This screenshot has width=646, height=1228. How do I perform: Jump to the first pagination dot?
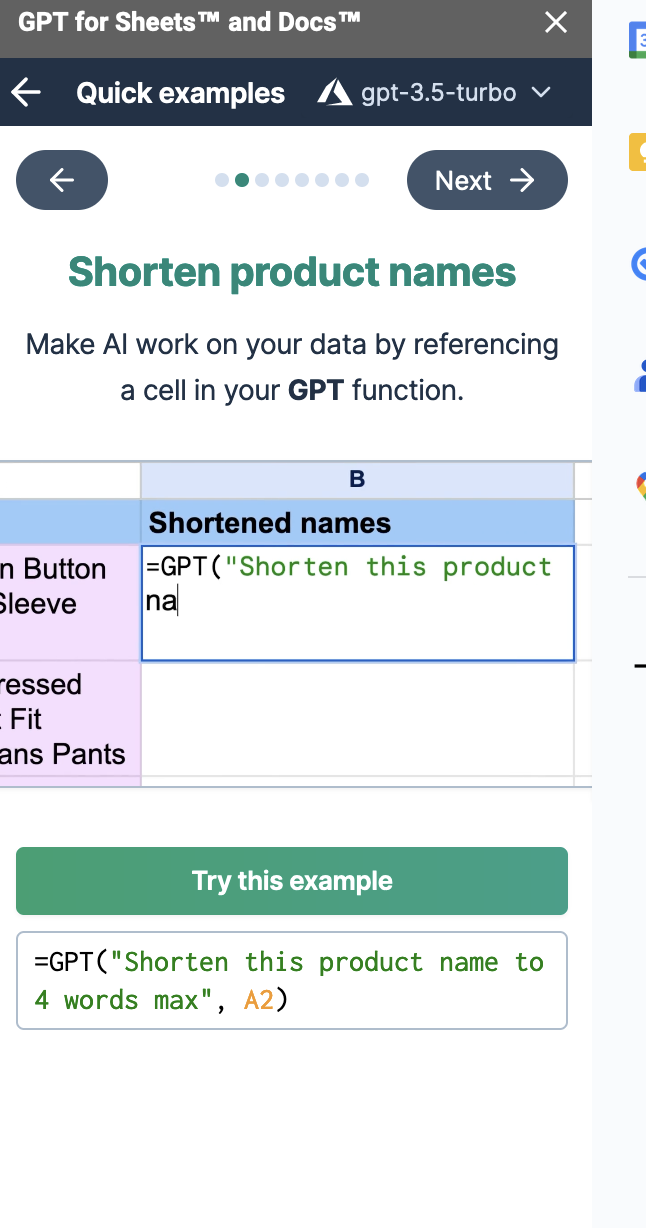click(222, 180)
